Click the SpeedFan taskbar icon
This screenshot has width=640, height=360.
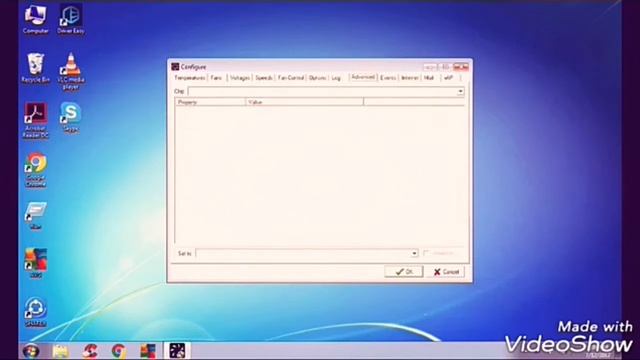177,351
